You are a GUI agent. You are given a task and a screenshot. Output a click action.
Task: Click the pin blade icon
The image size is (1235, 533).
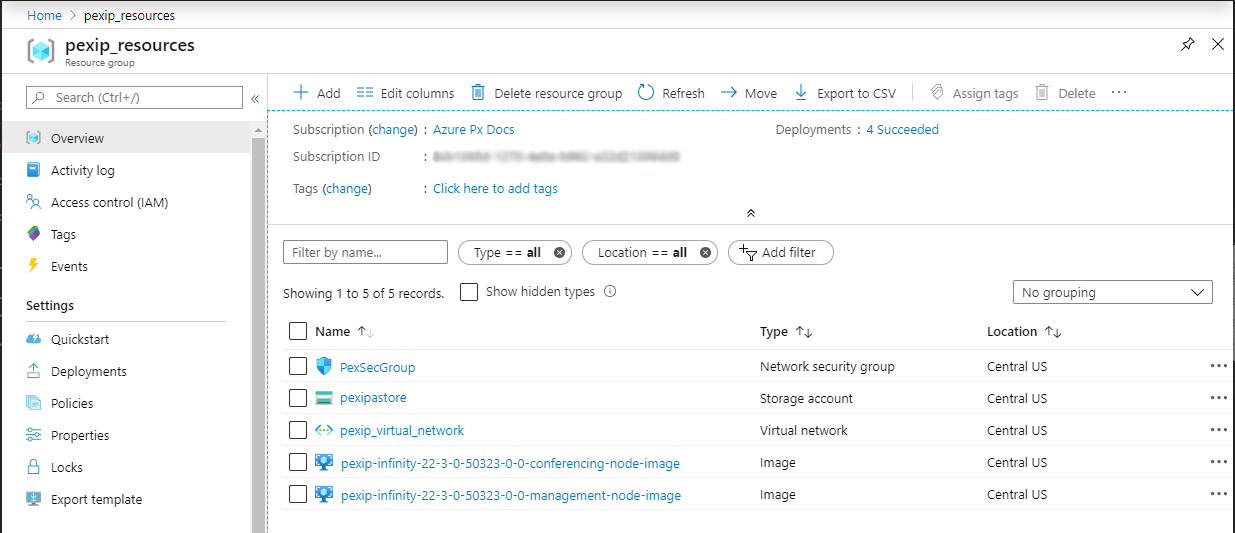(1187, 45)
